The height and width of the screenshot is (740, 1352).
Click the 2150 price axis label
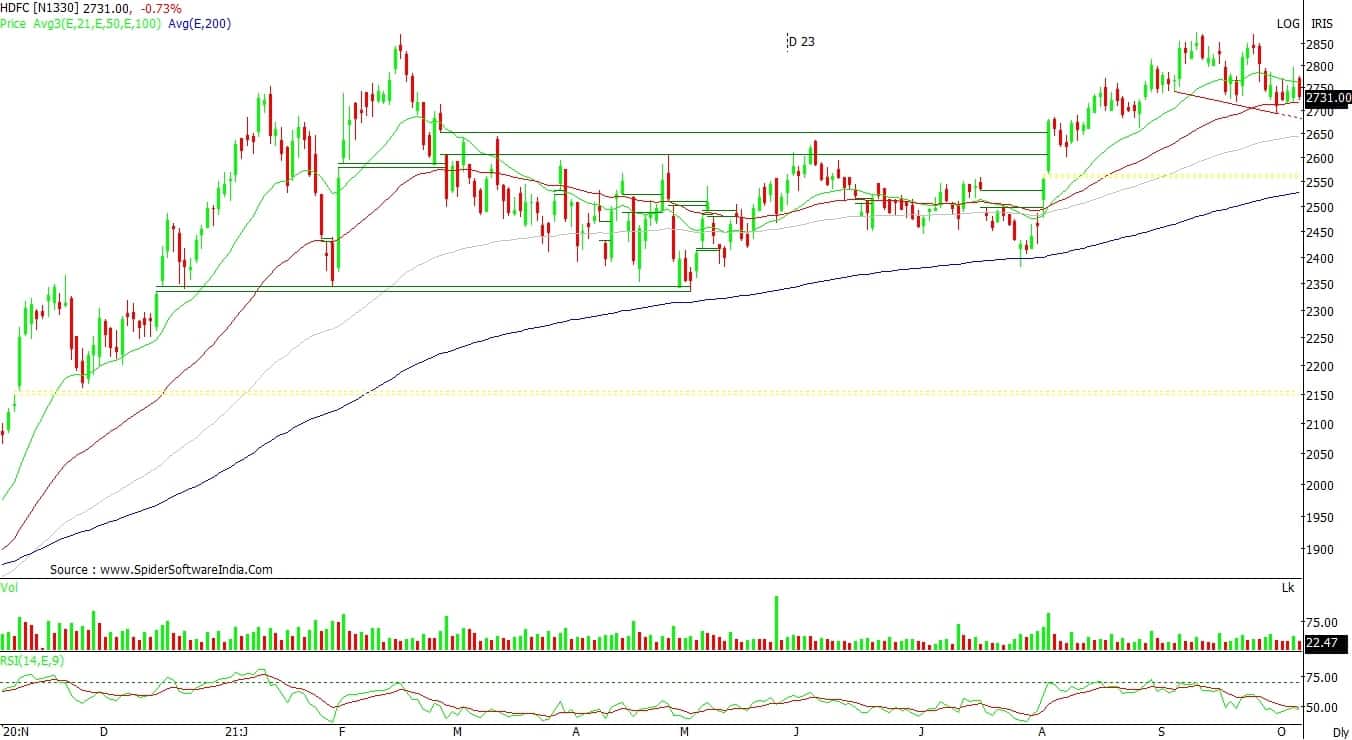click(1321, 396)
